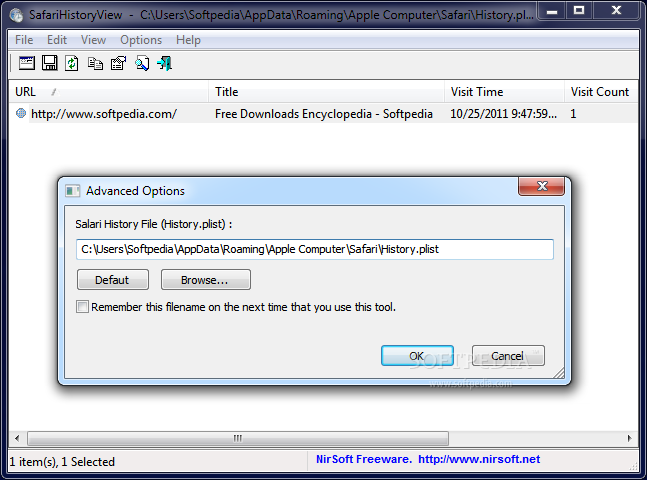Enable Remember this filename checkbox
Screen dimensions: 647x480
(82, 307)
